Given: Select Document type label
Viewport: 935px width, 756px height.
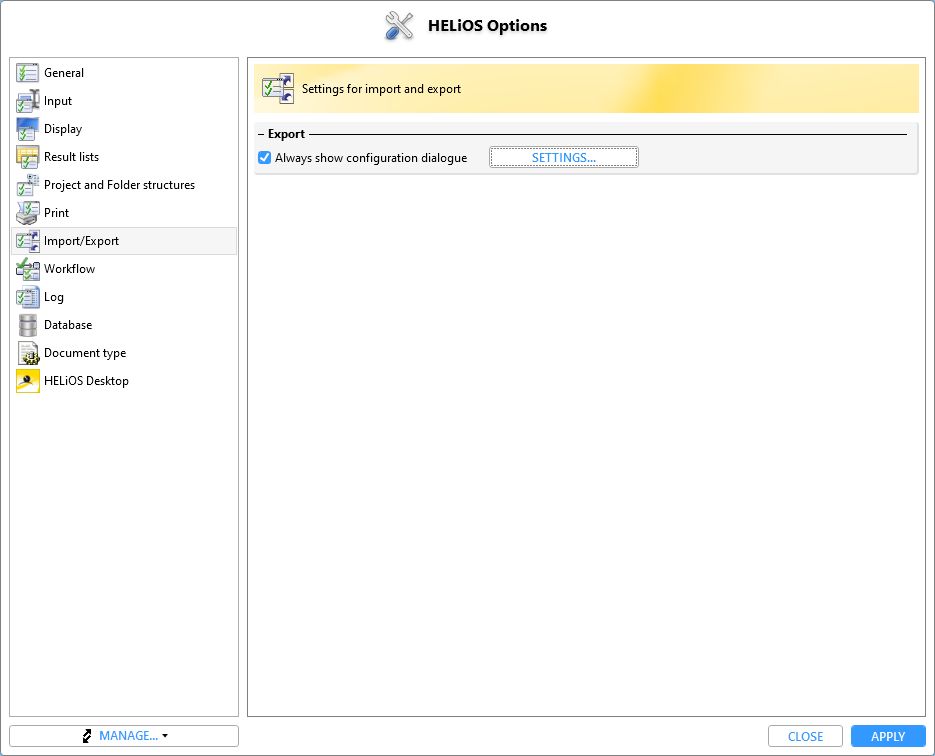Looking at the screenshot, I should (85, 353).
